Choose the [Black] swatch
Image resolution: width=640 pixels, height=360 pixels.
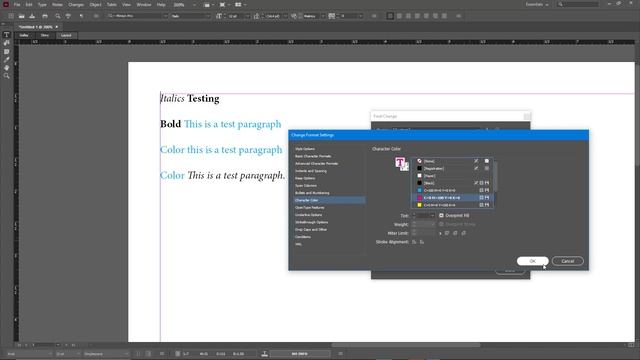[x=452, y=183]
